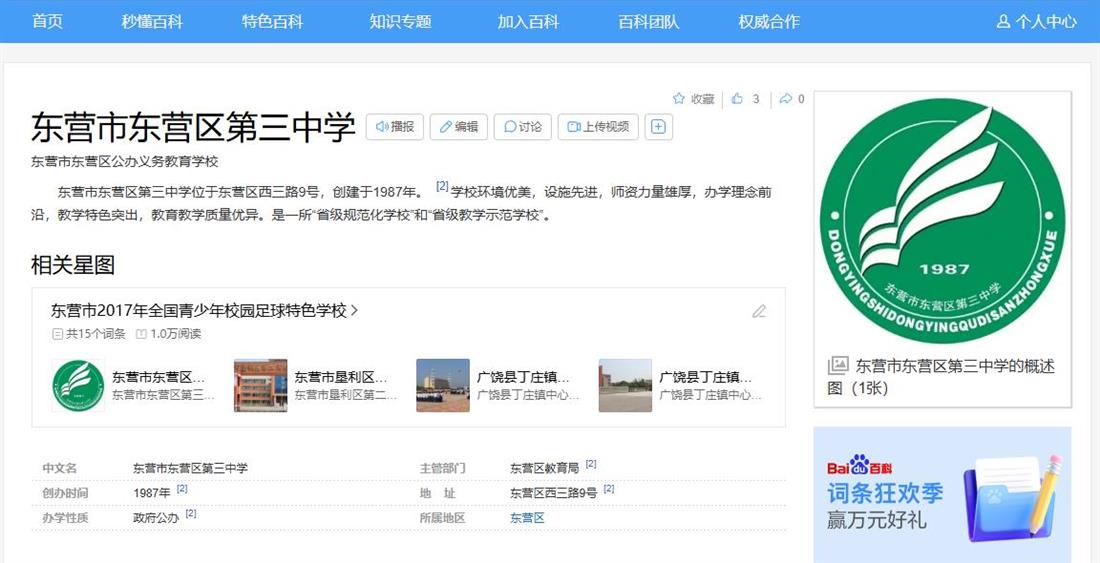Like the article with thumbs-up icon

pyautogui.click(x=737, y=99)
